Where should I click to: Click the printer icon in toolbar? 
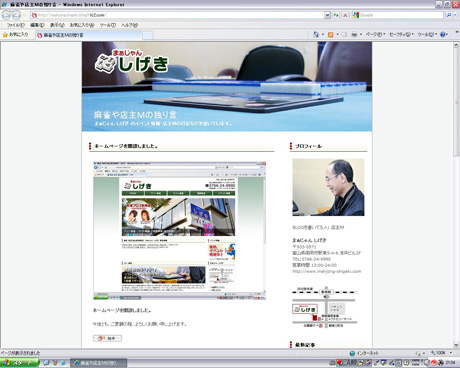point(354,34)
